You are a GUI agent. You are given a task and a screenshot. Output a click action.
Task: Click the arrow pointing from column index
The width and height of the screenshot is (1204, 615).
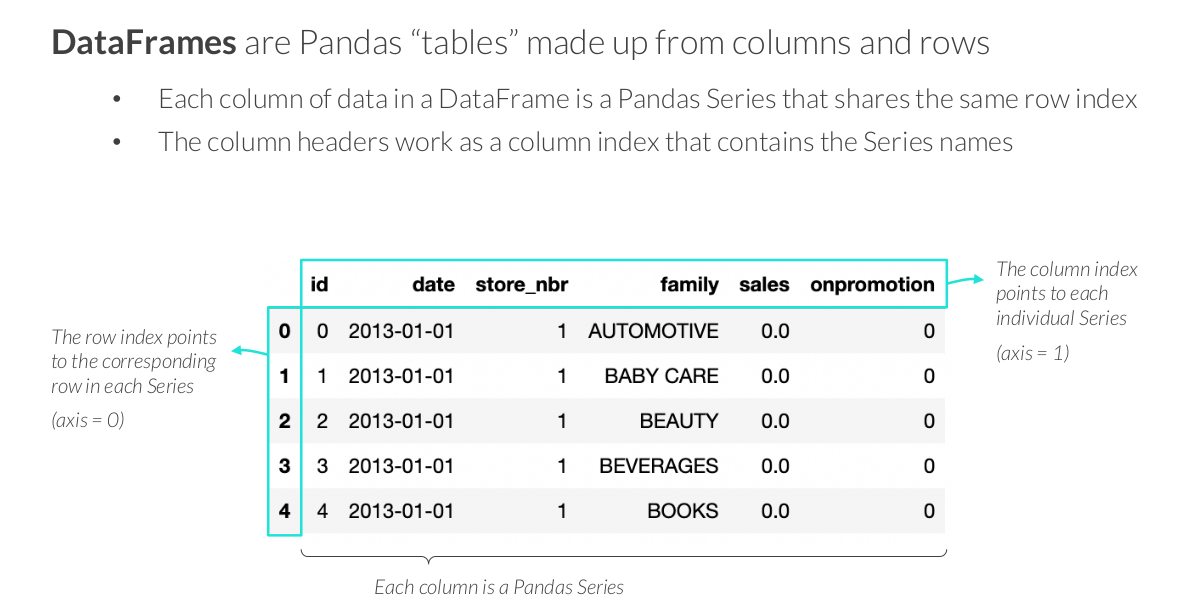coord(964,281)
